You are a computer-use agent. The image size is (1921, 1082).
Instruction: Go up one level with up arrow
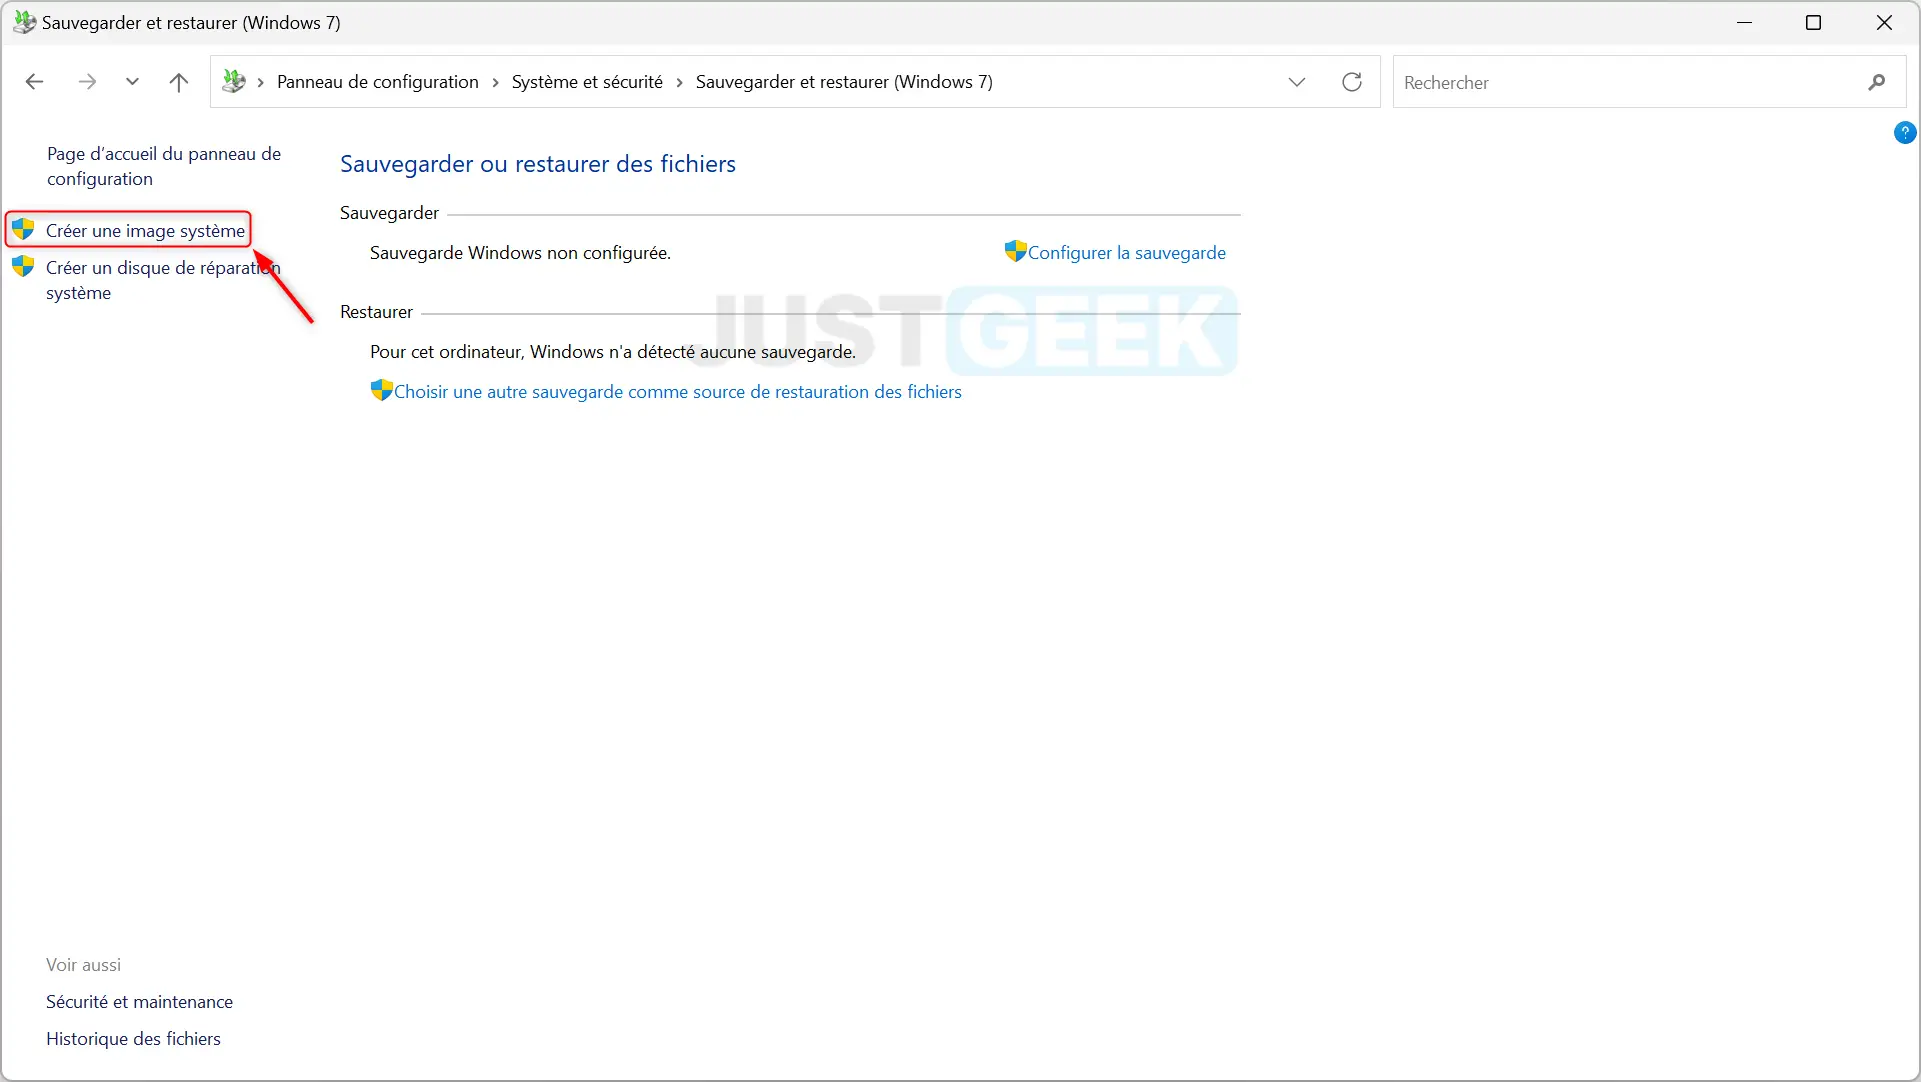point(179,82)
